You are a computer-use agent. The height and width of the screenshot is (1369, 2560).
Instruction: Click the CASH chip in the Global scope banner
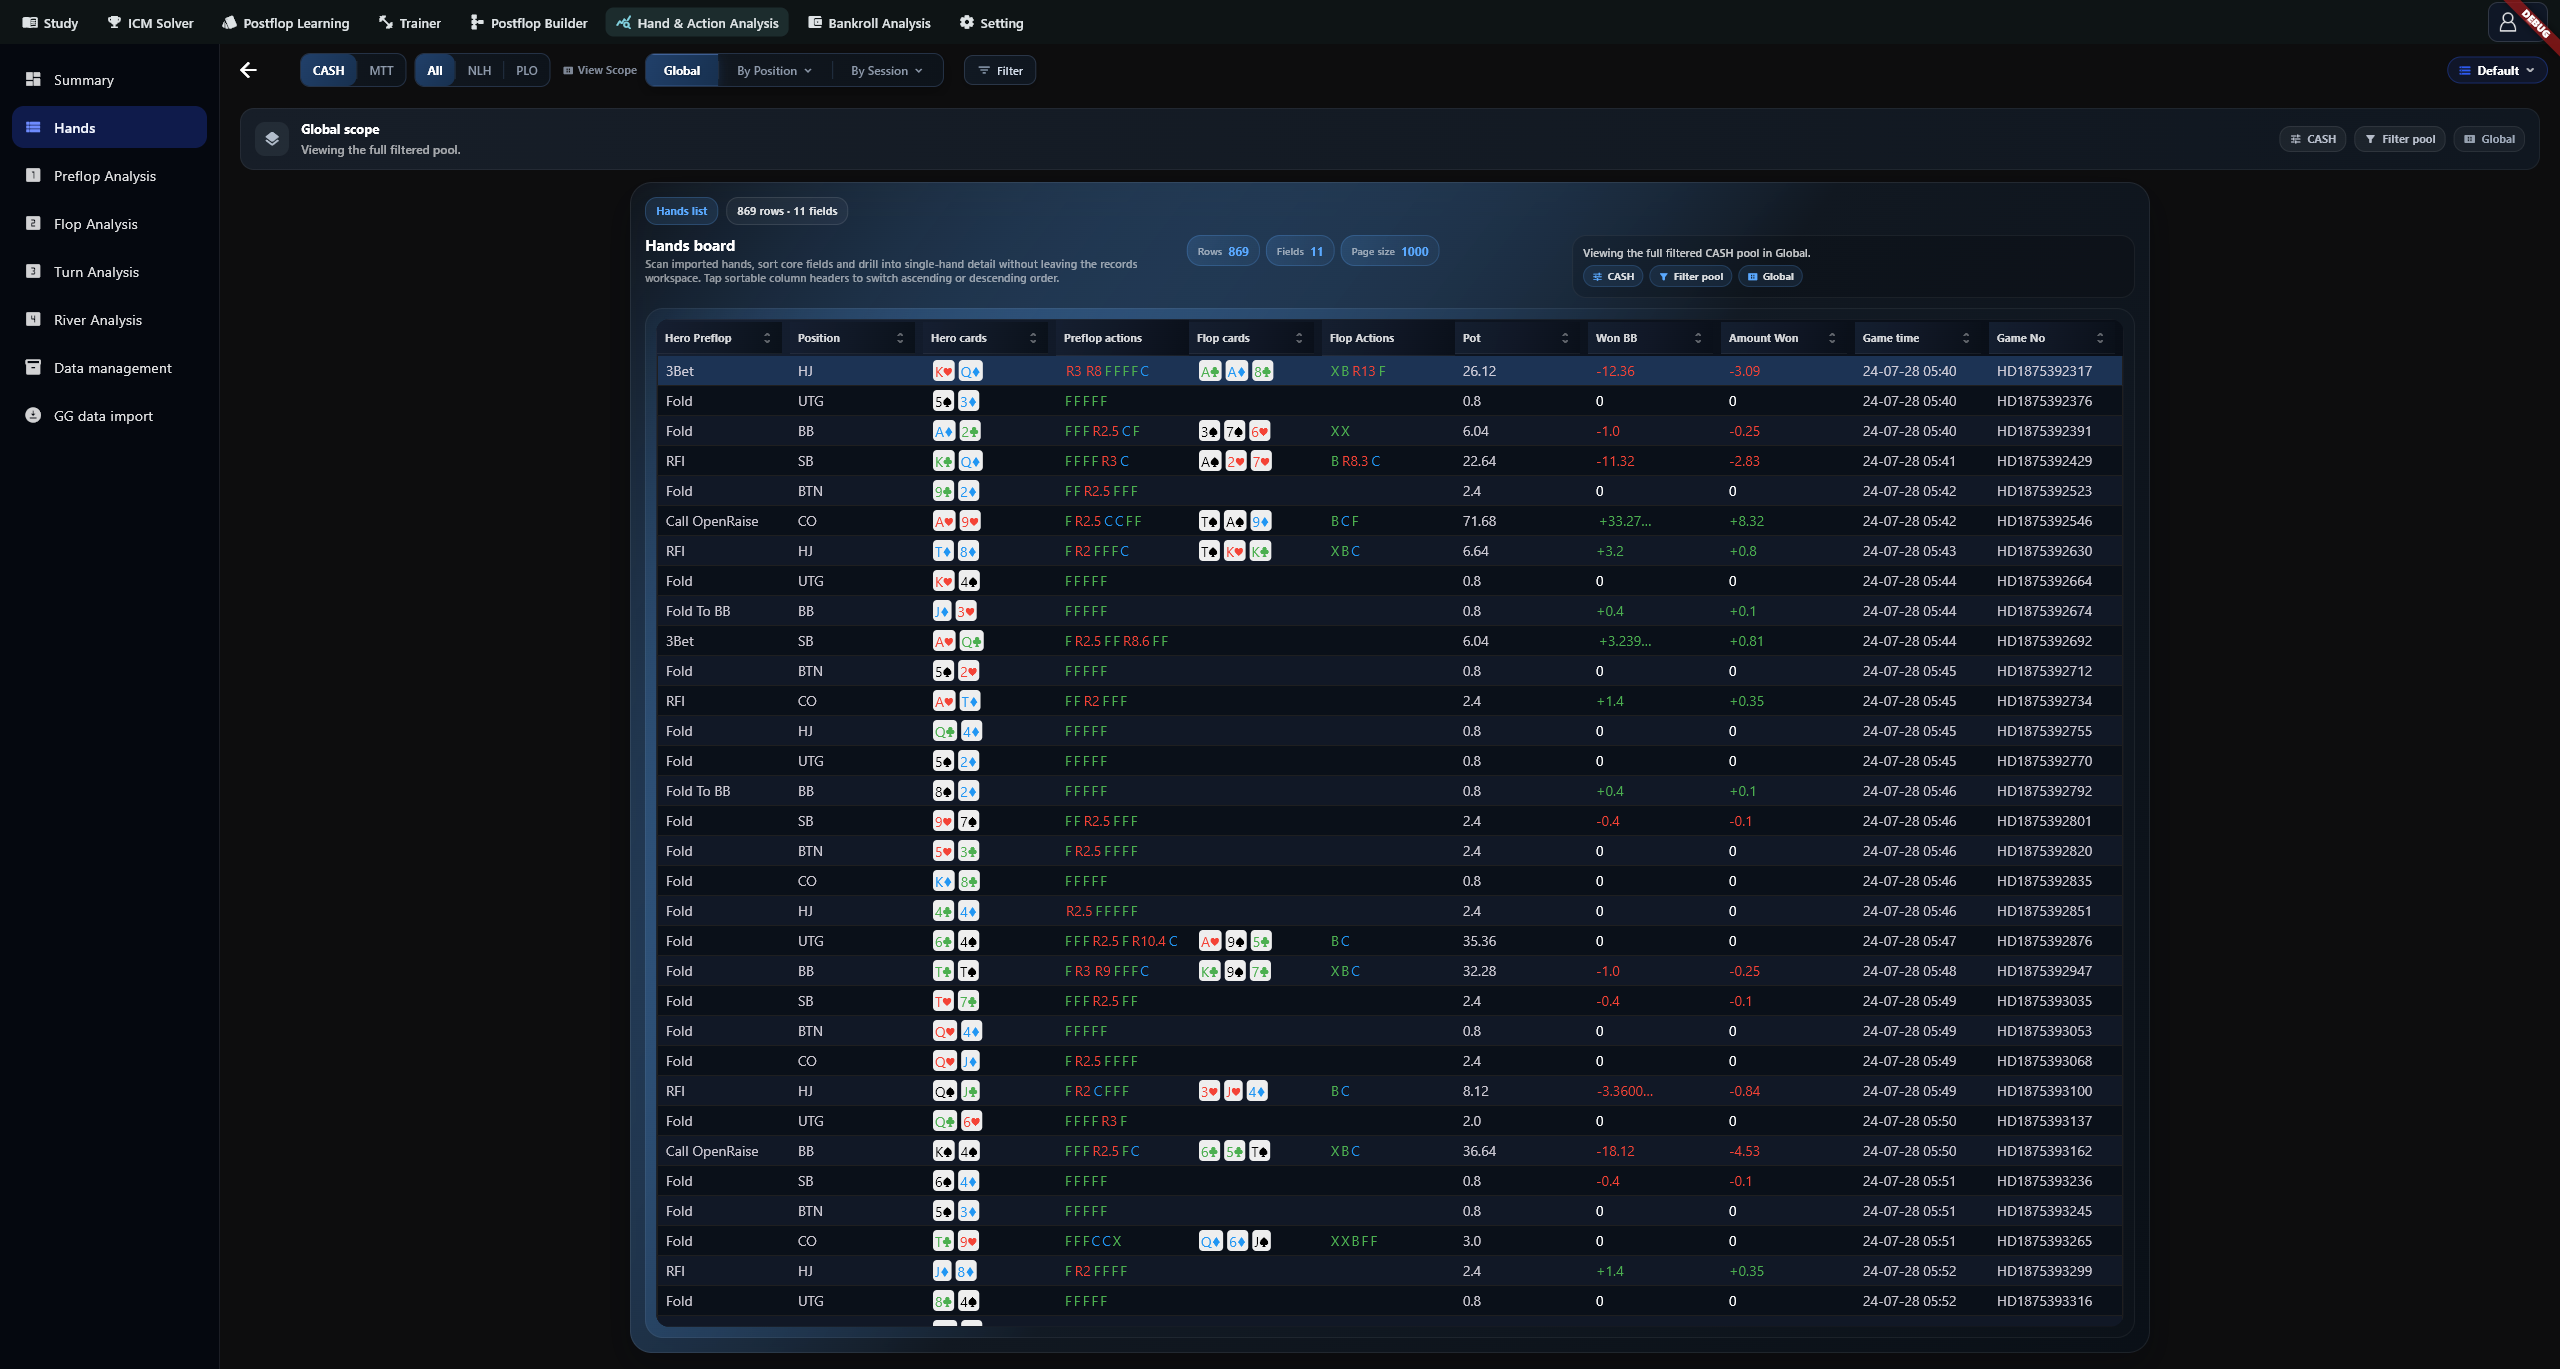2313,139
